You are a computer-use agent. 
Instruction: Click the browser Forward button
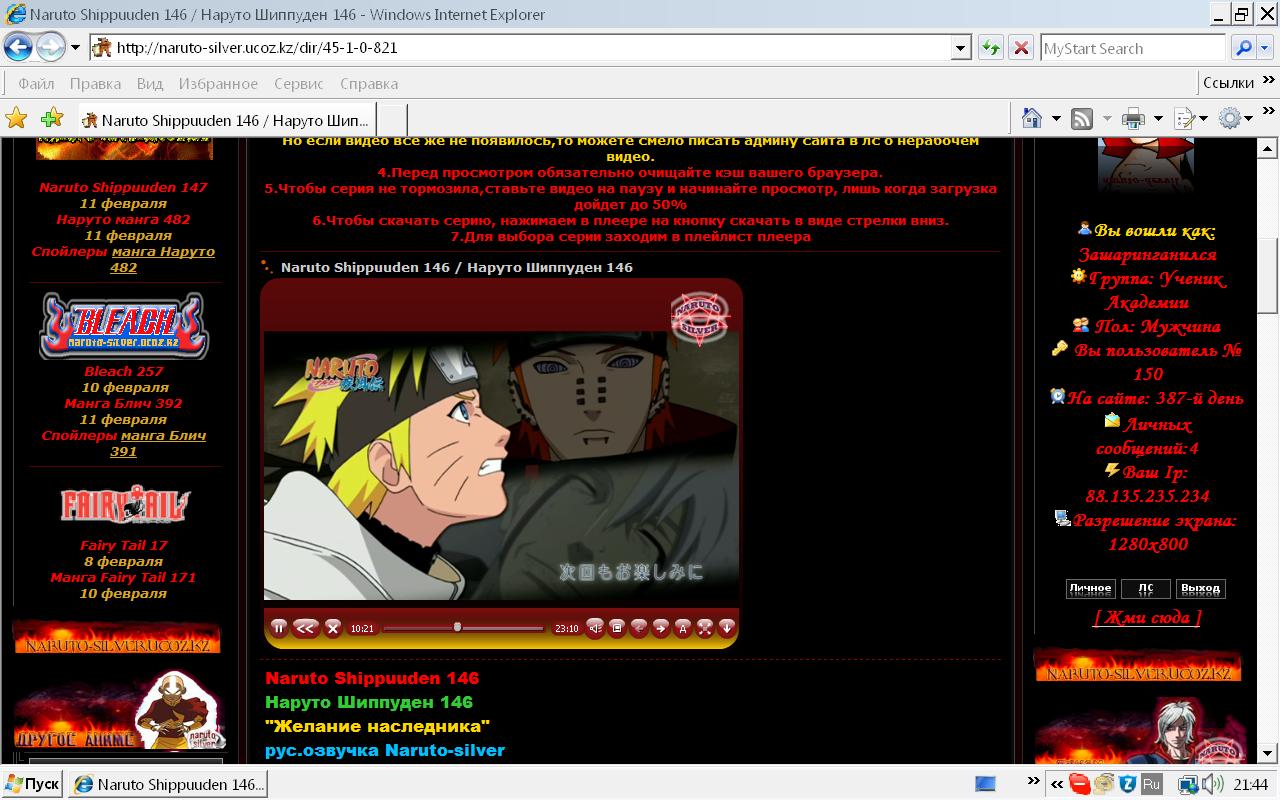tap(50, 47)
